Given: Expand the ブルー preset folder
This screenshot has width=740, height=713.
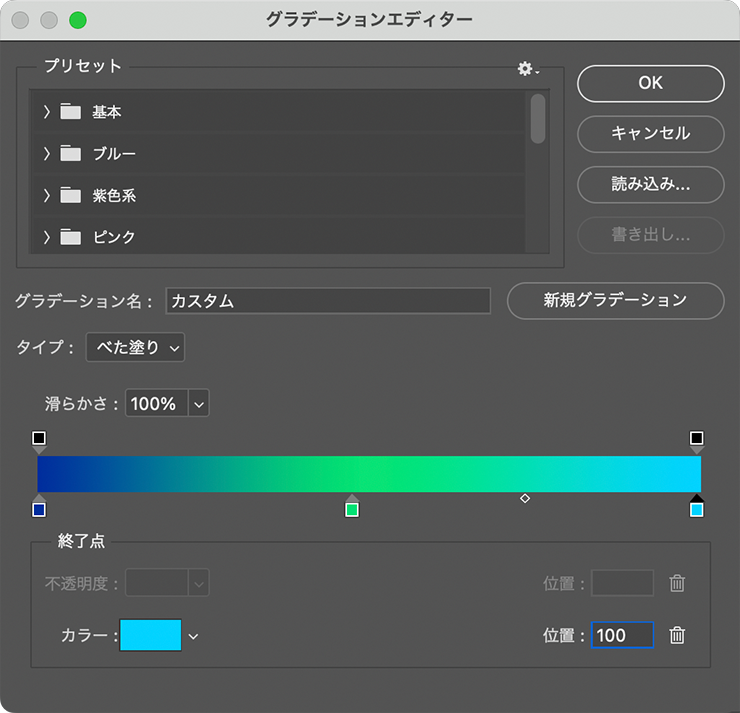Looking at the screenshot, I should click(x=46, y=154).
